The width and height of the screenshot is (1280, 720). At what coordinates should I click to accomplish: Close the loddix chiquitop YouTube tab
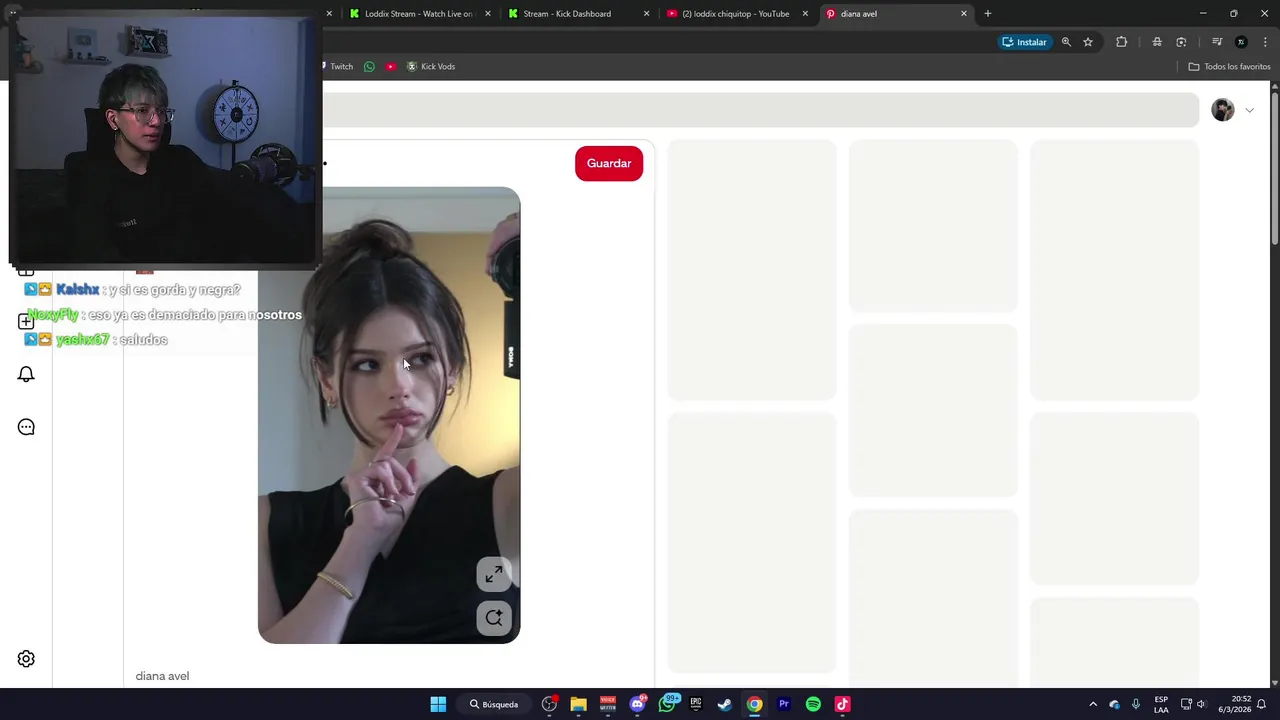pos(805,14)
